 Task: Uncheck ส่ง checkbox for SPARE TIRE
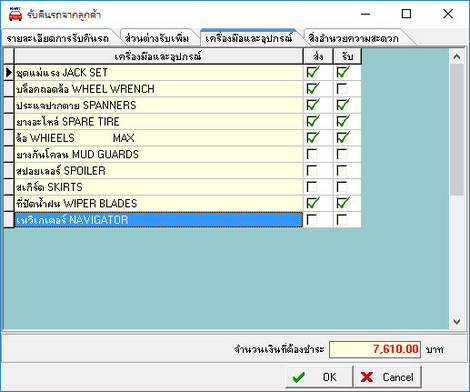312,121
